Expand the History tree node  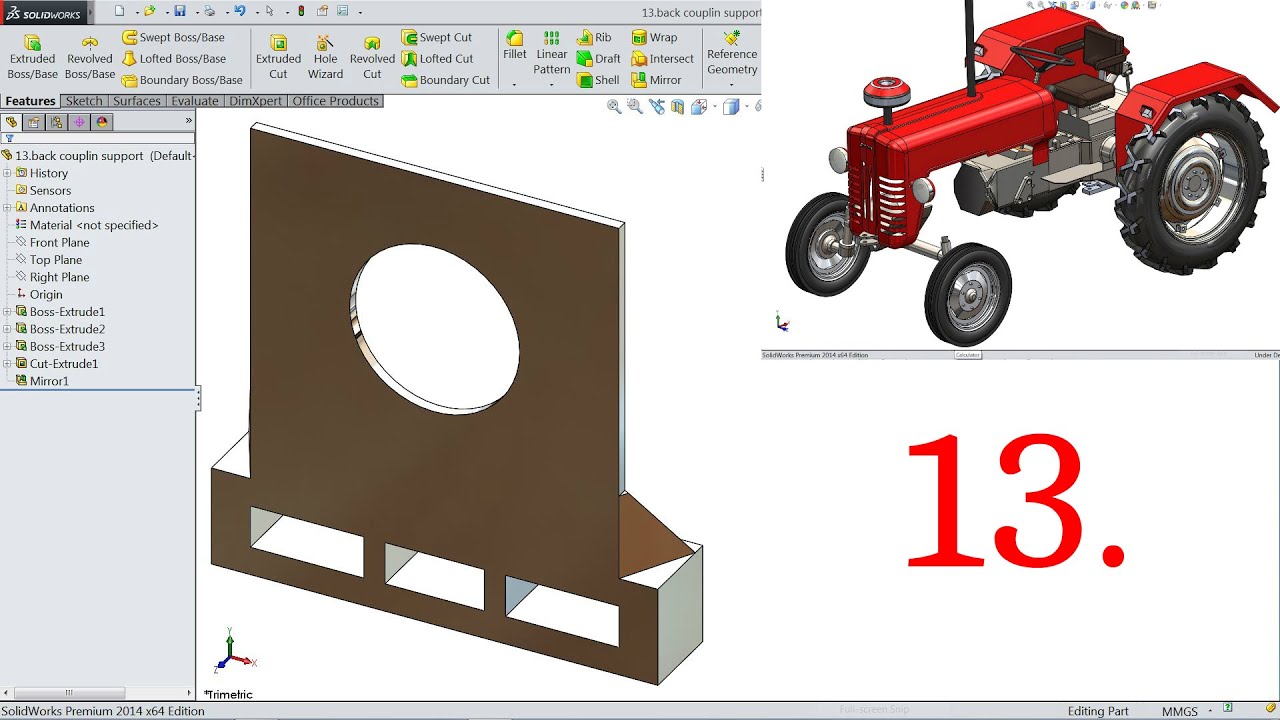point(7,173)
